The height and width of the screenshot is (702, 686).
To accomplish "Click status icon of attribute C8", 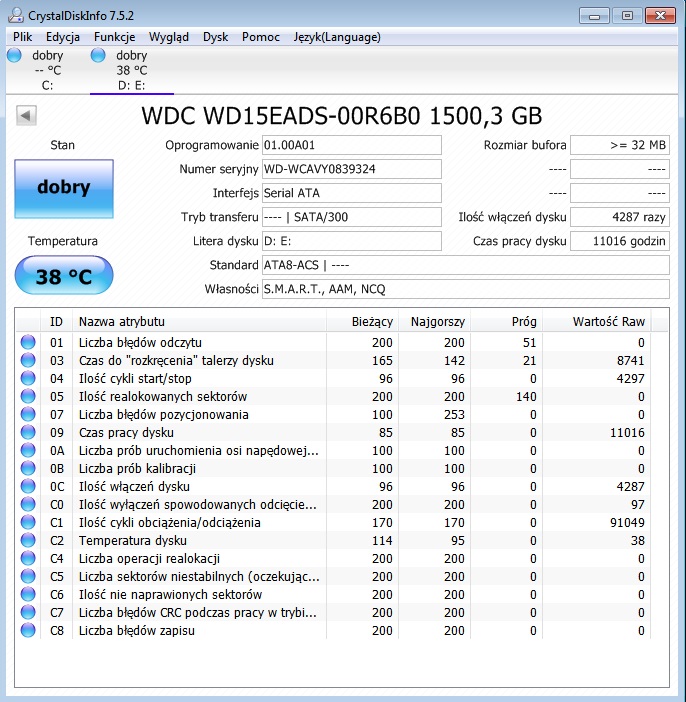I will (x=28, y=630).
